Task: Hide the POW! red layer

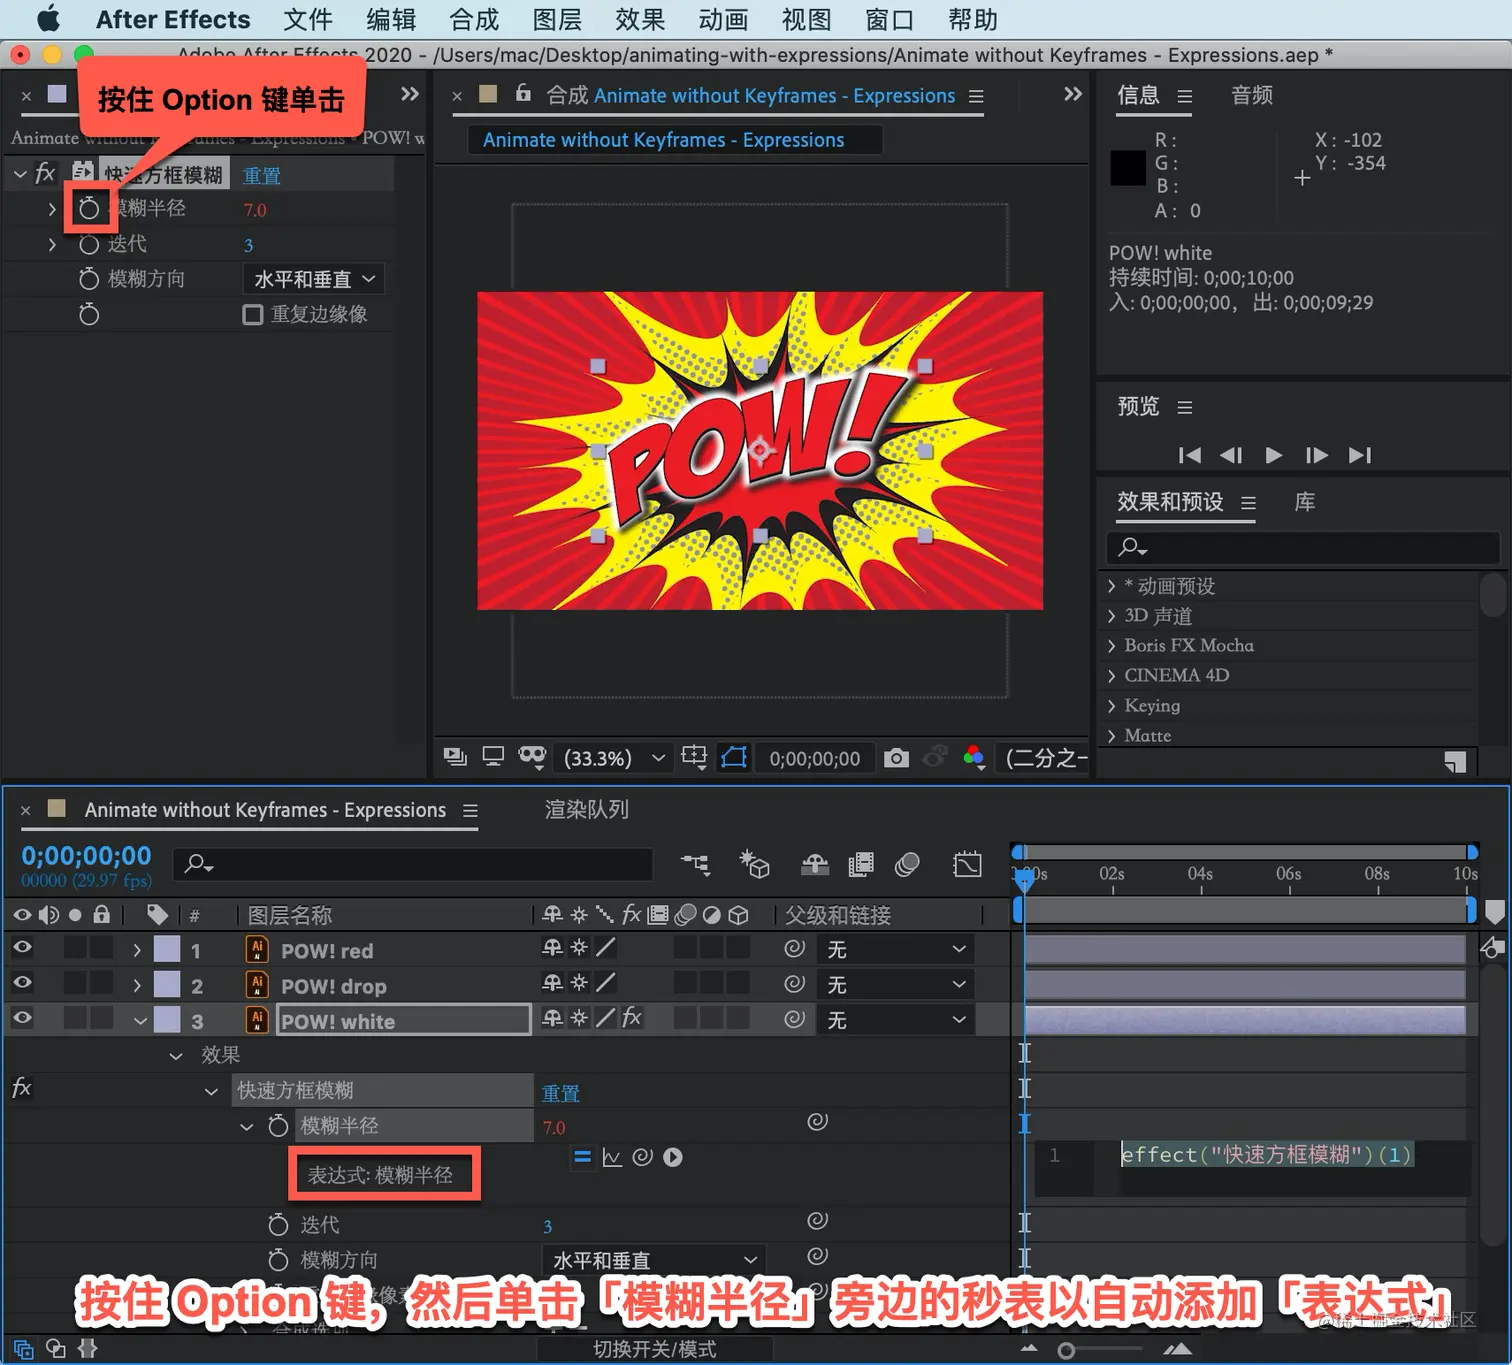Action: coord(22,948)
